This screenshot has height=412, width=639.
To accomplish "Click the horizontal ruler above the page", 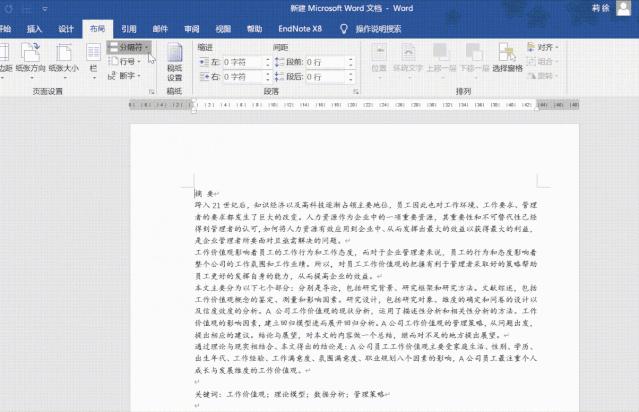I will 354,105.
